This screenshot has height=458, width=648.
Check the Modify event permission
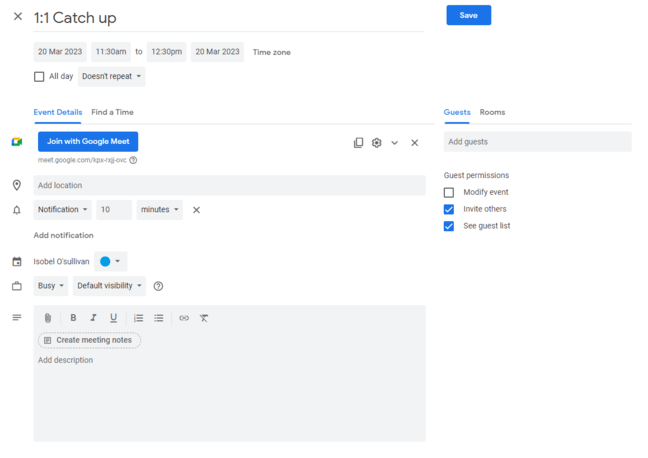pyautogui.click(x=449, y=193)
